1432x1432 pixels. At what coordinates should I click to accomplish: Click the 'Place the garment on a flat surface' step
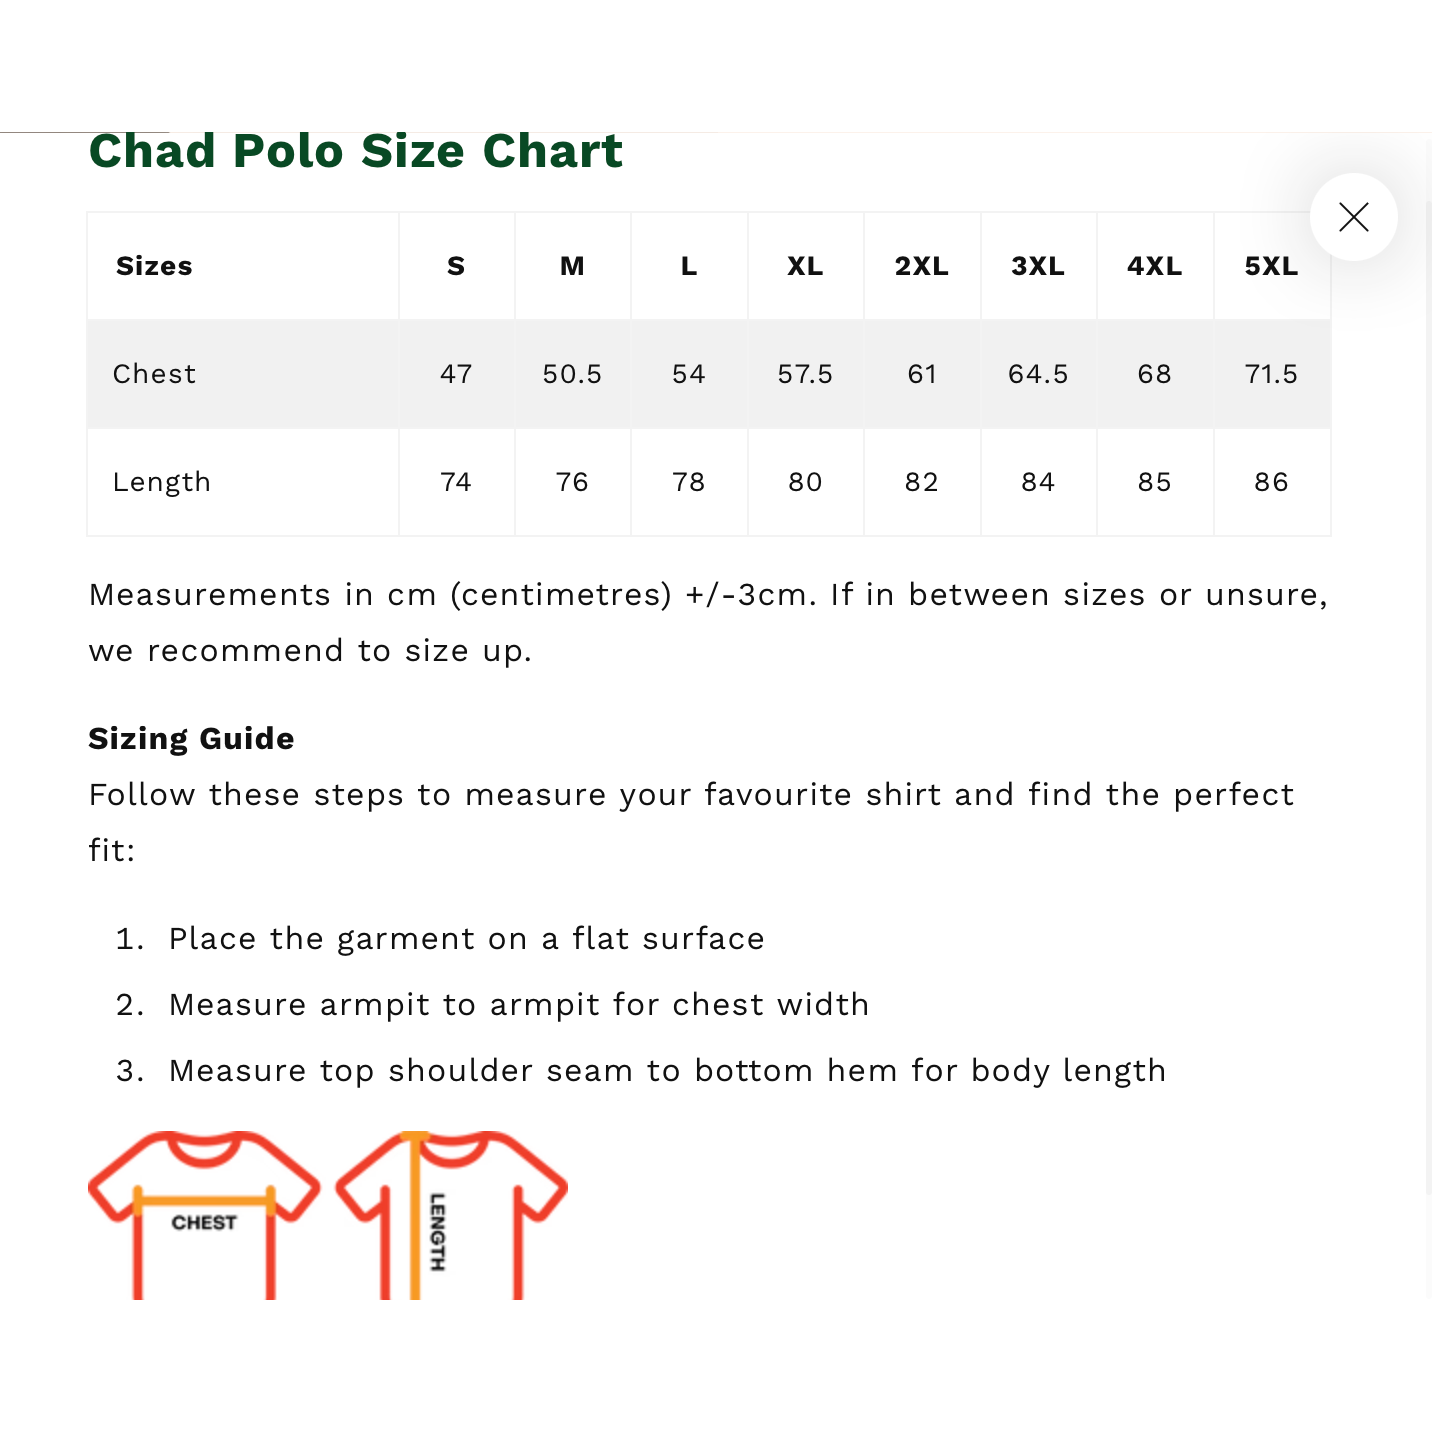click(466, 939)
